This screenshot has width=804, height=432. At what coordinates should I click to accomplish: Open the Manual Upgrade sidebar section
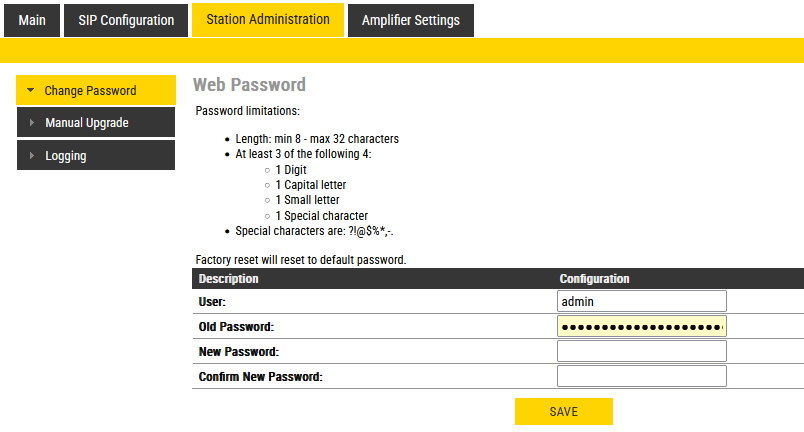pyautogui.click(x=87, y=123)
